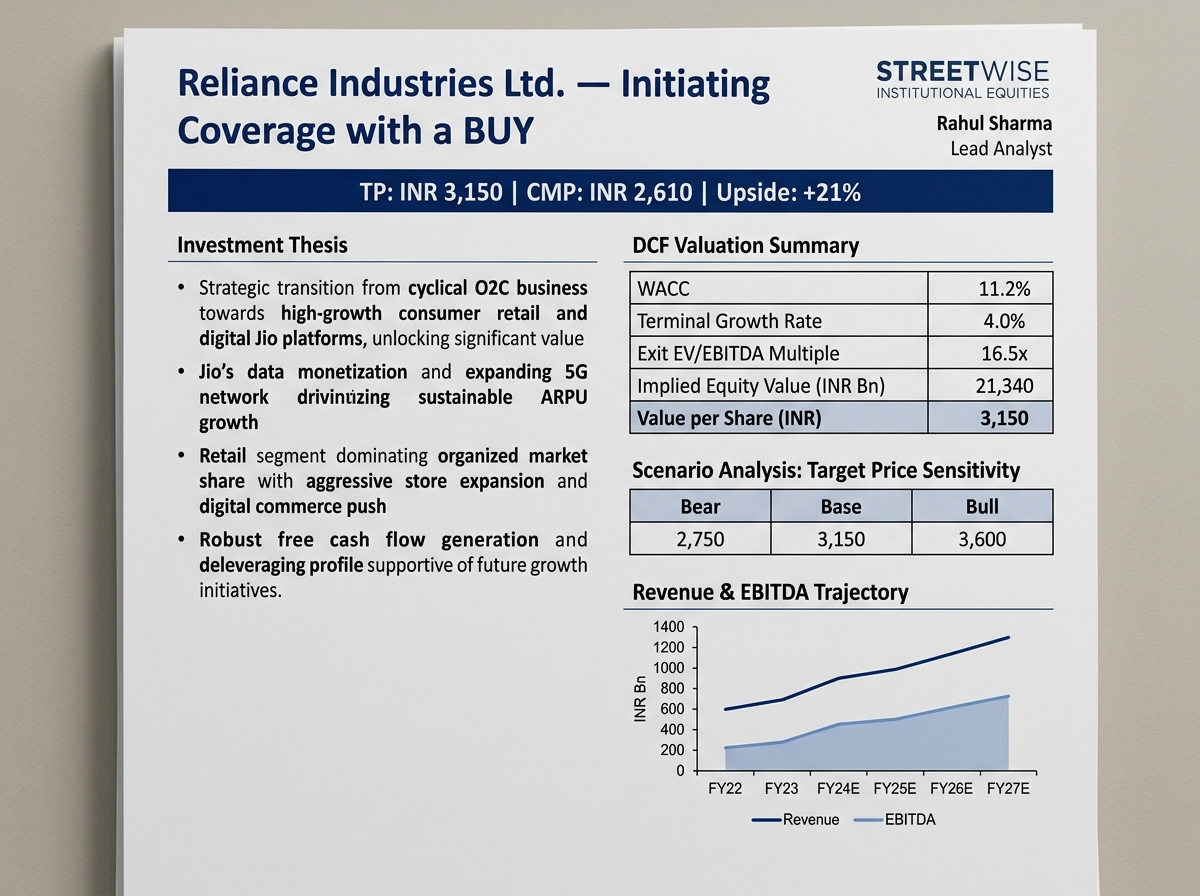
Task: Click the 'FY22' axis label
Action: pyautogui.click(x=725, y=789)
